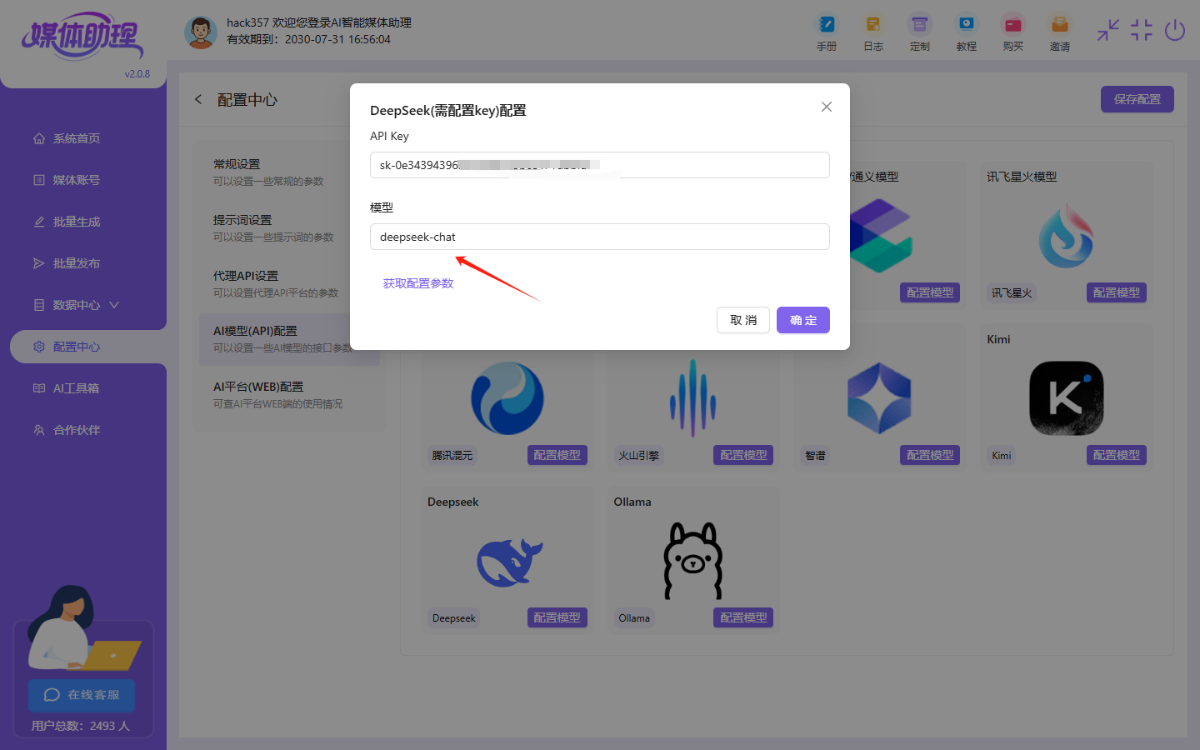Image resolution: width=1200 pixels, height=750 pixels.
Task: Click the 腾讯混元 blue circle logo
Action: pos(507,398)
